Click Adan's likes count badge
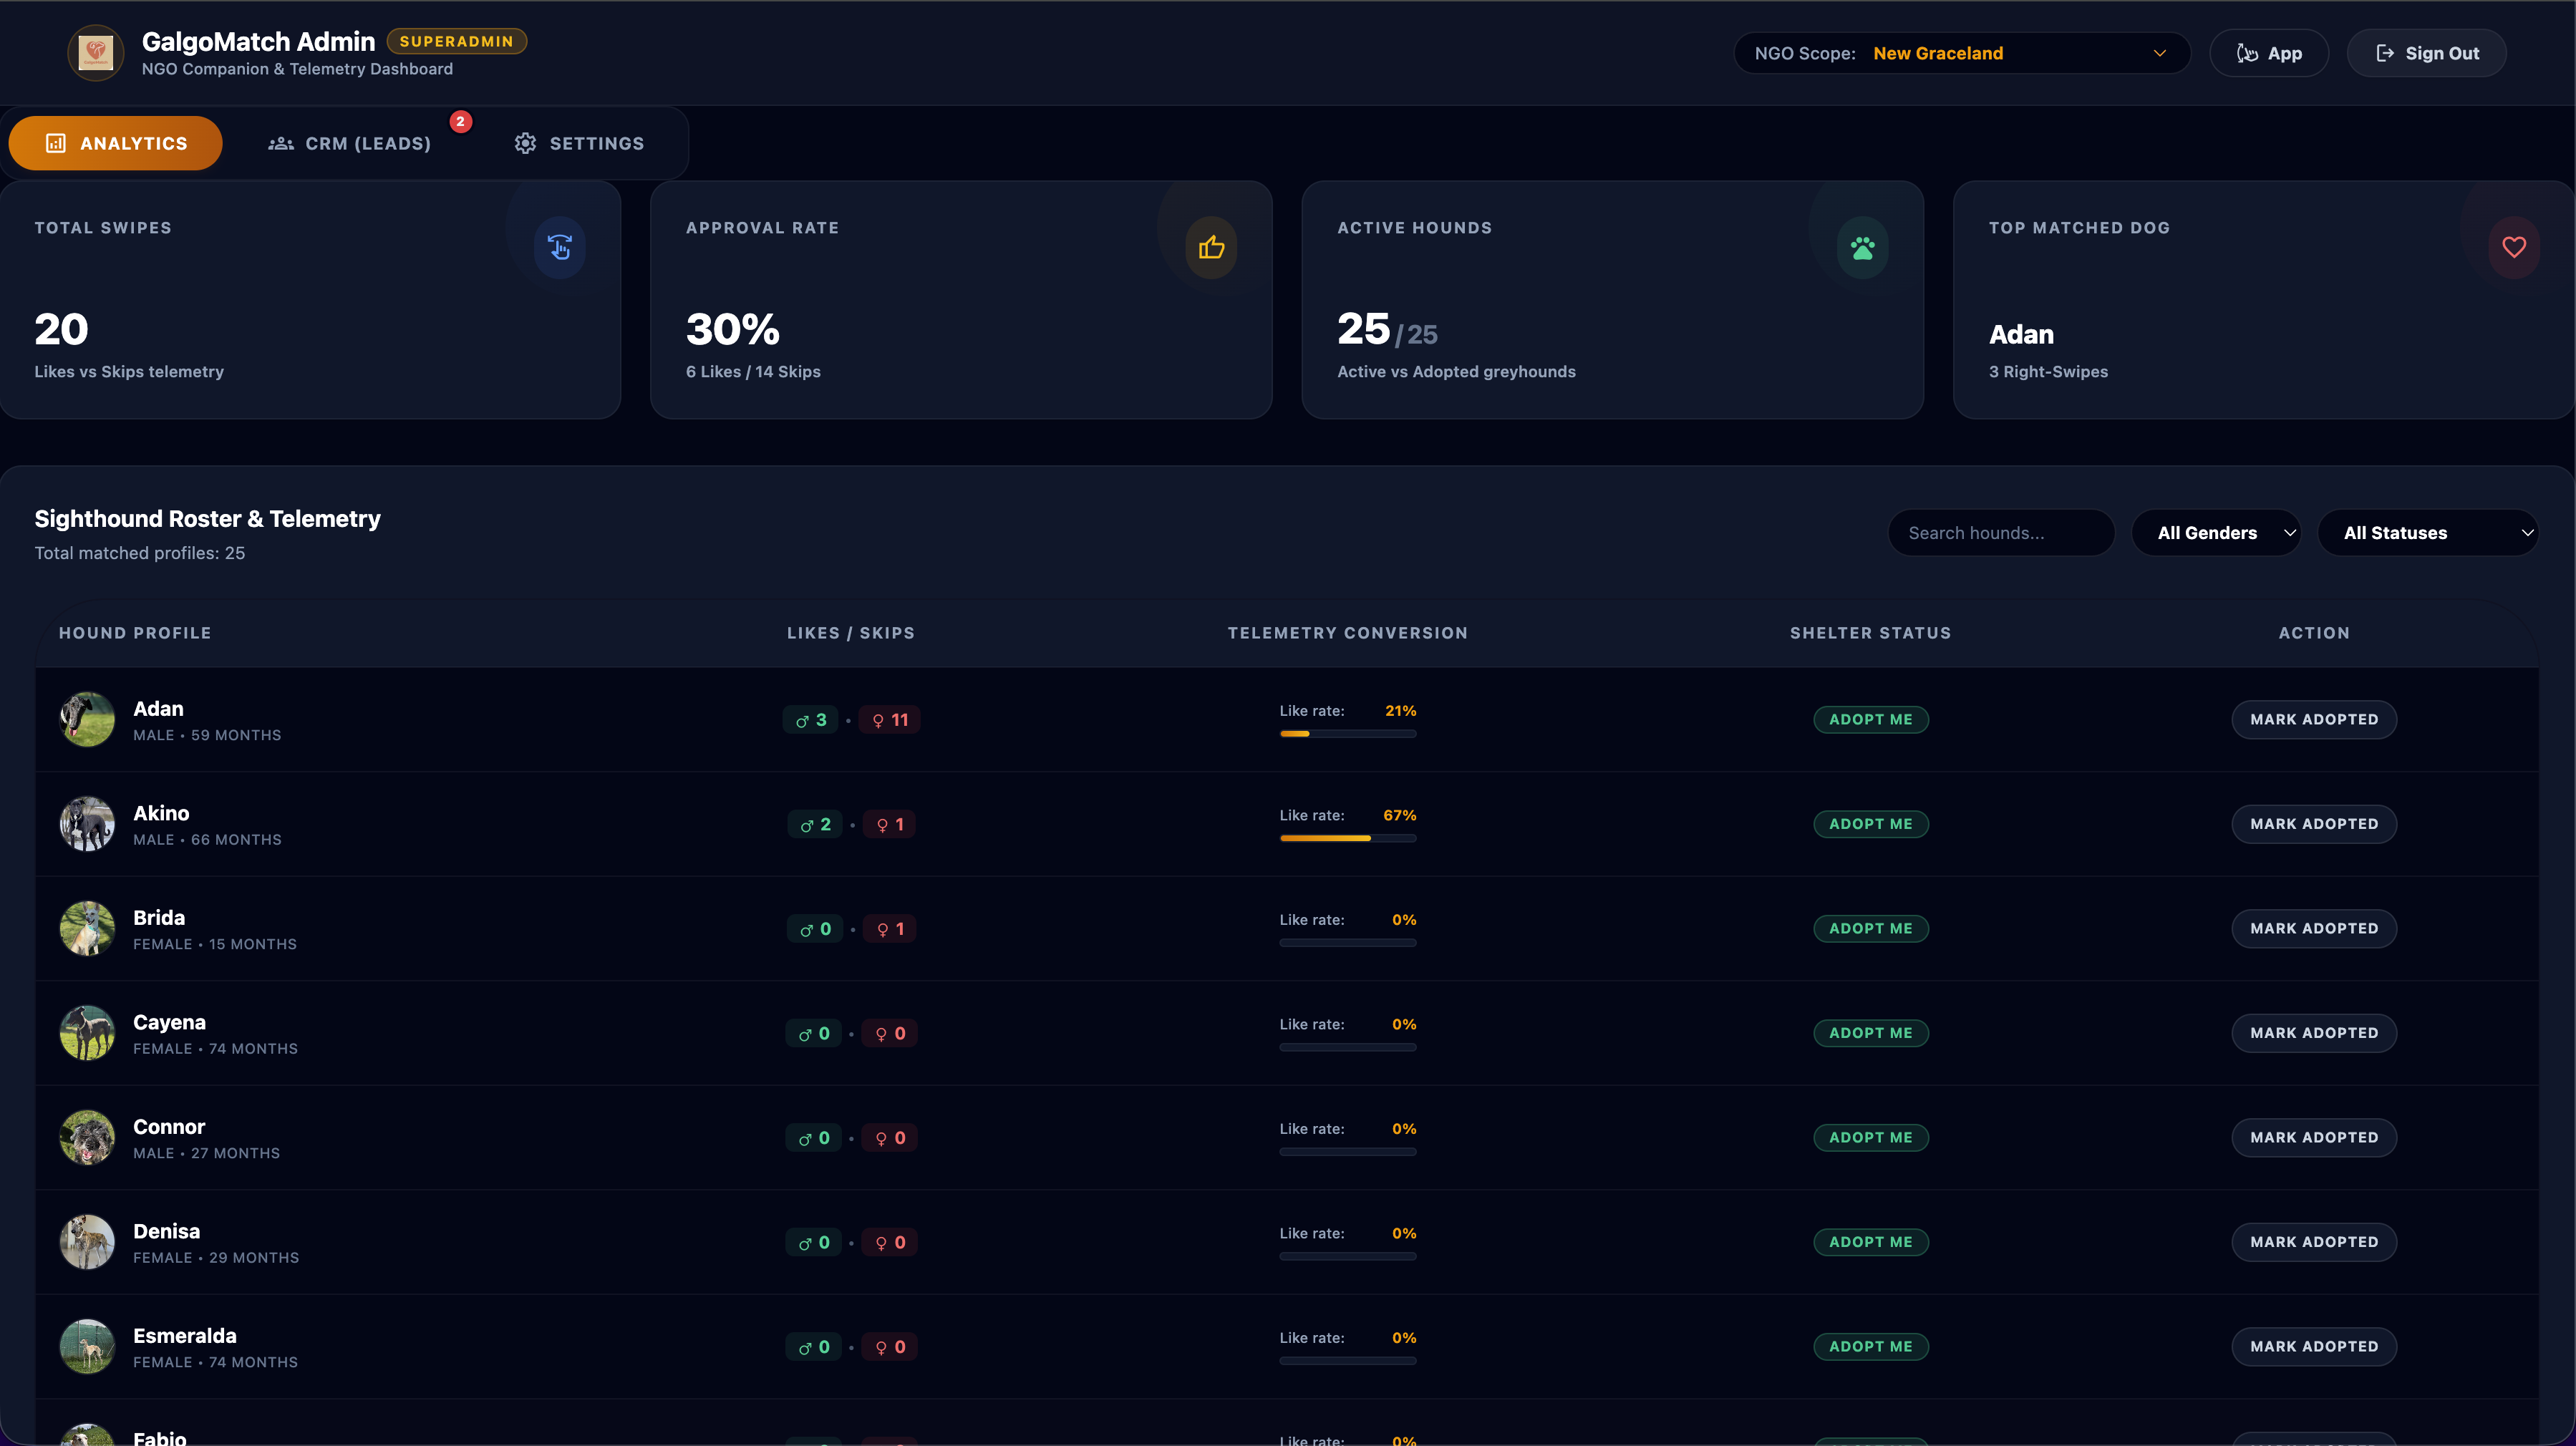2576x1446 pixels. 811,720
